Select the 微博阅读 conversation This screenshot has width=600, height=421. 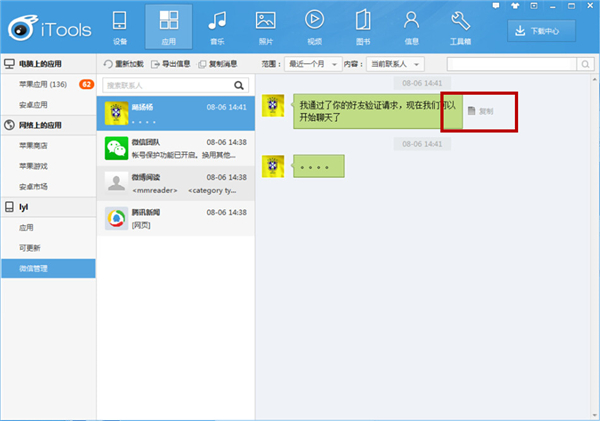tap(176, 183)
